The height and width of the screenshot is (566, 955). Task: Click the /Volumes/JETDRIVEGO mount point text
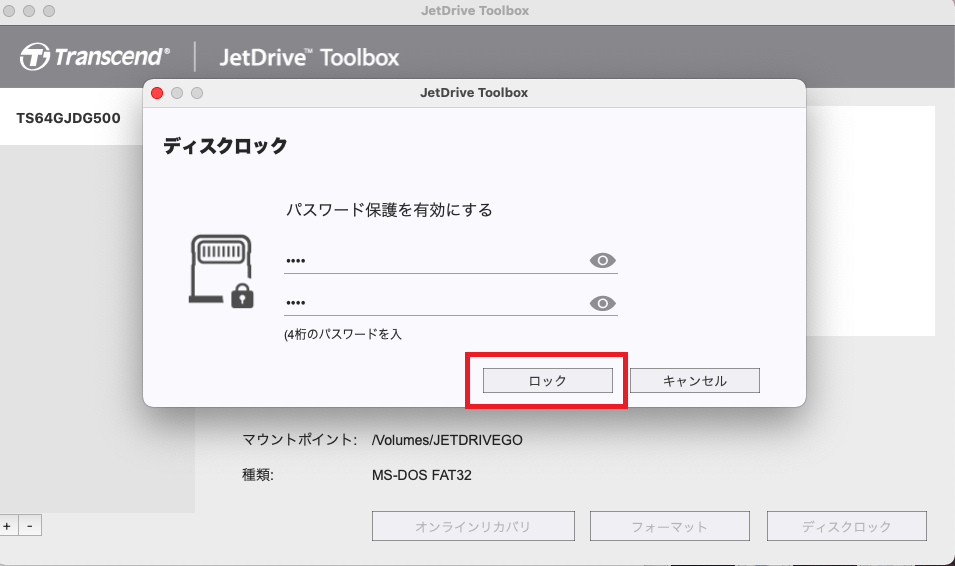click(447, 440)
